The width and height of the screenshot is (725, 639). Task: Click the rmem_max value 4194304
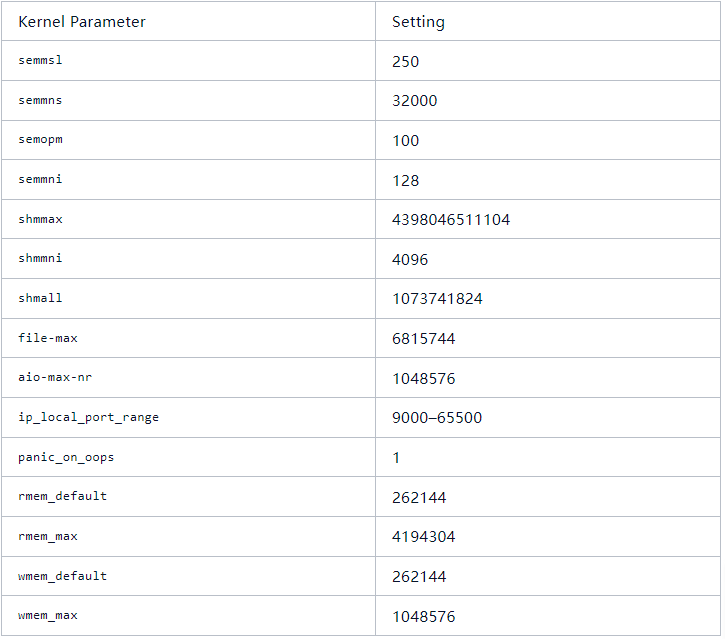point(423,537)
